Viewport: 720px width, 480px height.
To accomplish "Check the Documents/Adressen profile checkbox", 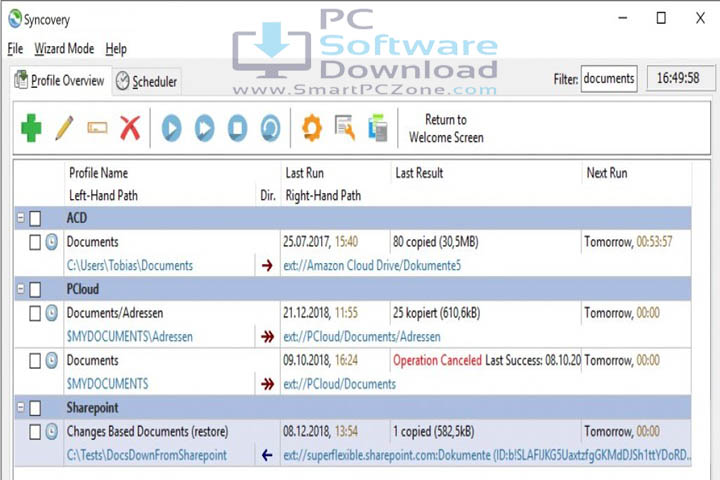I will [35, 313].
